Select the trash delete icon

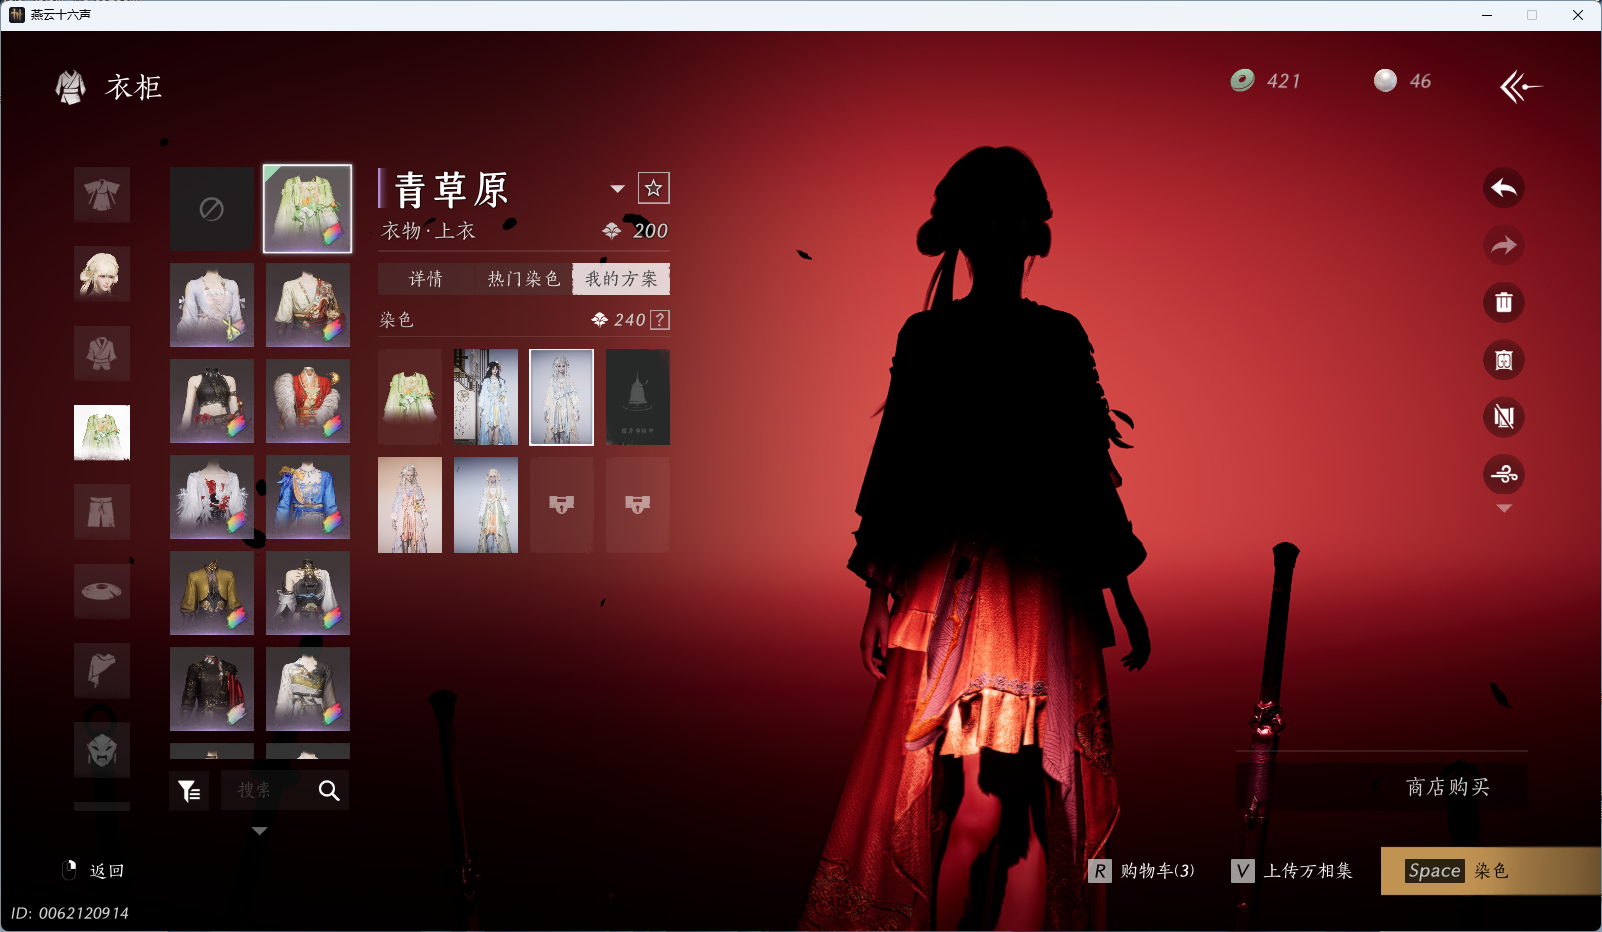pyautogui.click(x=1504, y=302)
